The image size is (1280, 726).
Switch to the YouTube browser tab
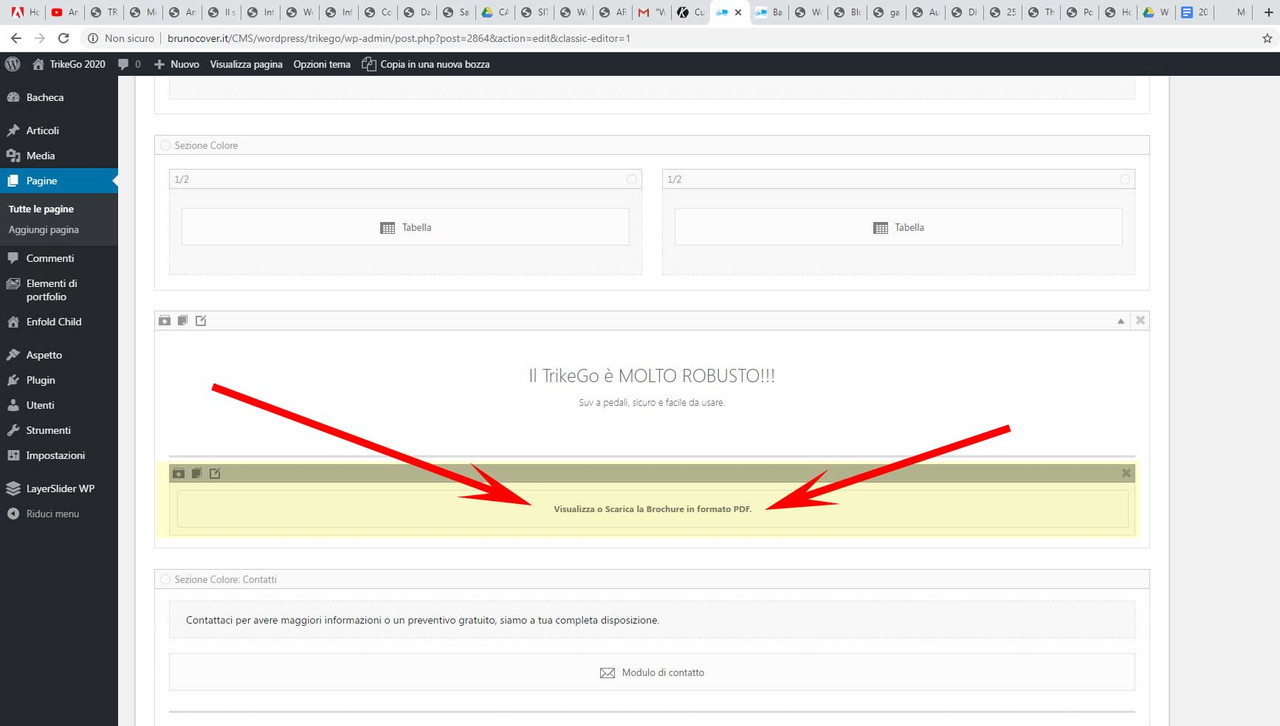pyautogui.click(x=65, y=12)
